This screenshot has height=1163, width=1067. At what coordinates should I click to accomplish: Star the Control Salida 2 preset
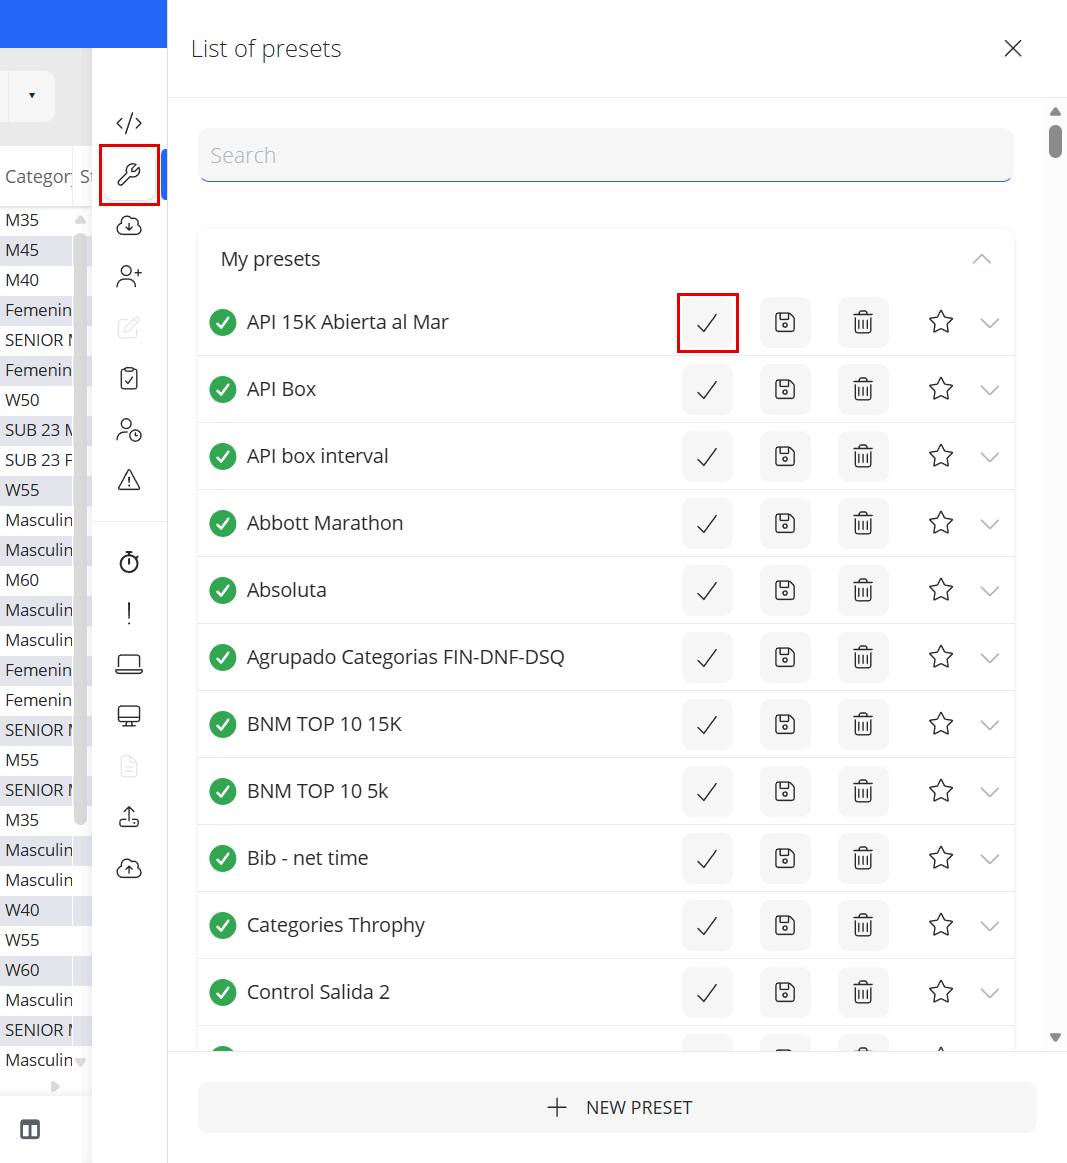[x=941, y=992]
